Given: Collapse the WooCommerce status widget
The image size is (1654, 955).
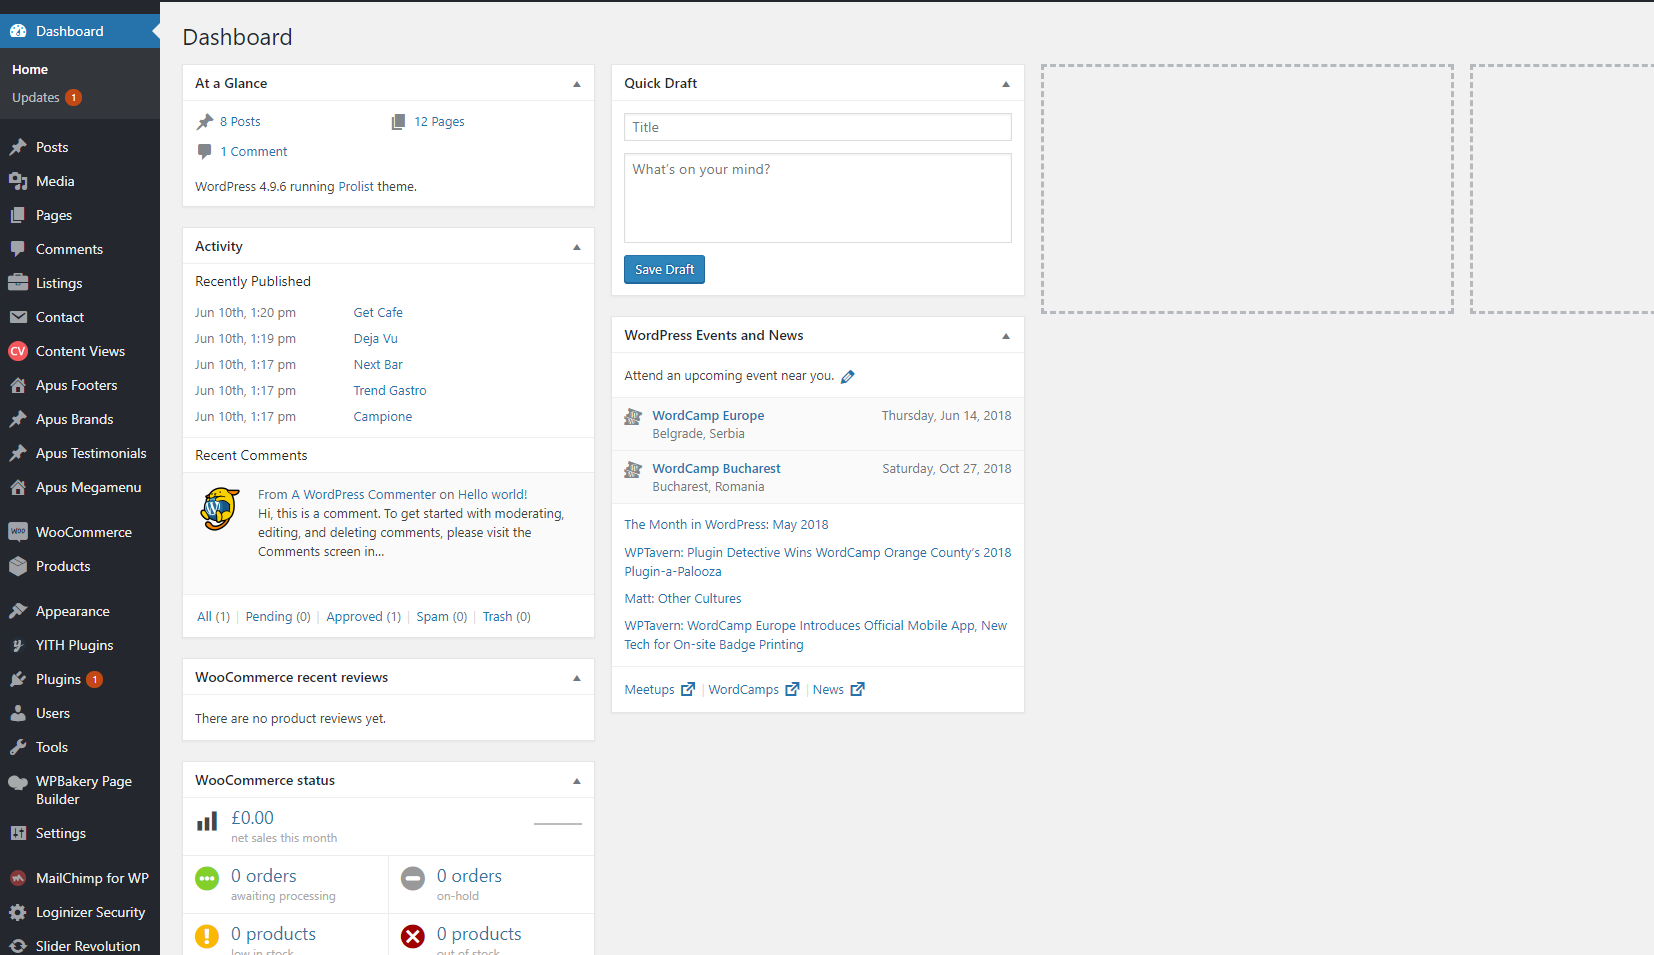Looking at the screenshot, I should point(577,781).
